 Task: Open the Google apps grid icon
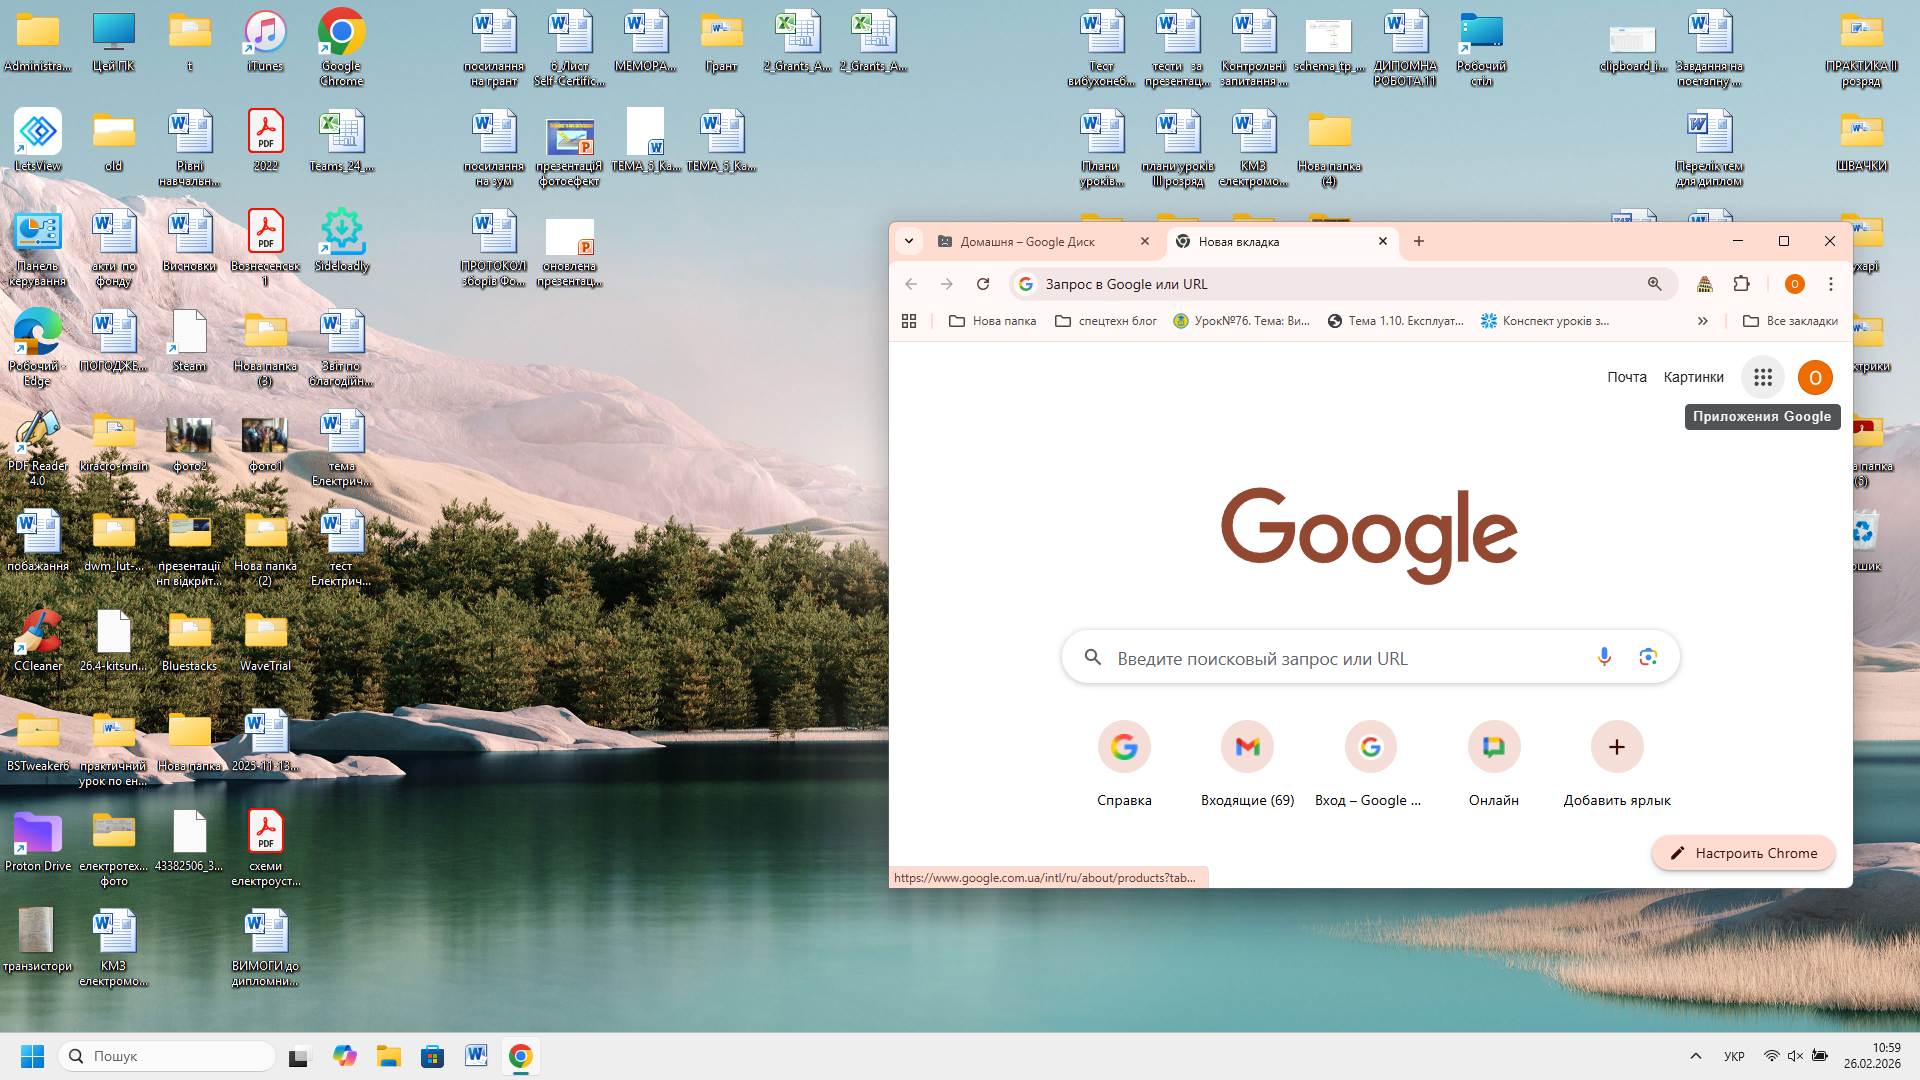(1762, 377)
